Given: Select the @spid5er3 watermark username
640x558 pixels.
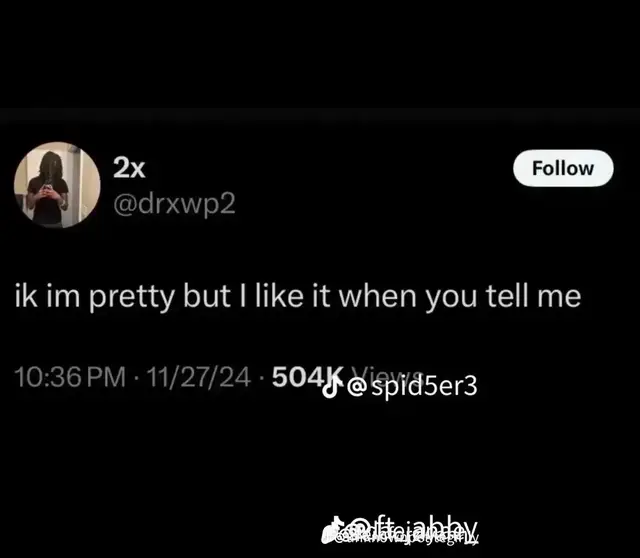Looking at the screenshot, I should click(412, 386).
